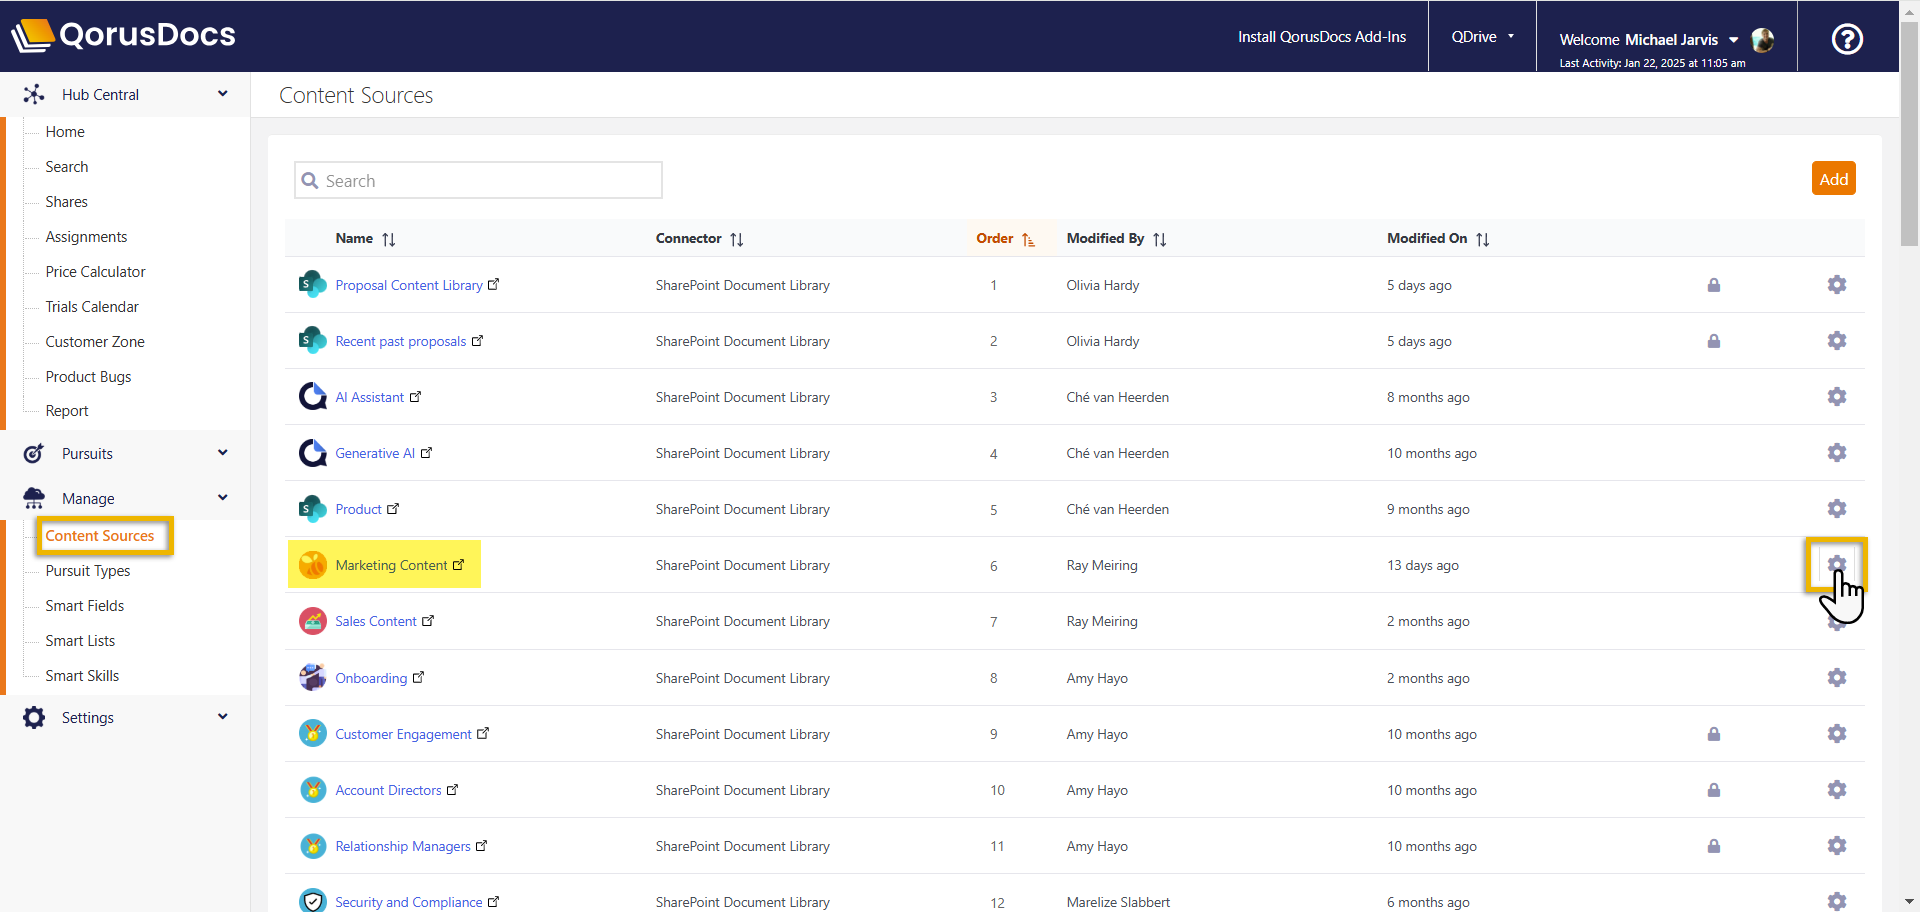Open settings gear for Relationship Managers row
This screenshot has height=912, width=1920.
click(1836, 846)
